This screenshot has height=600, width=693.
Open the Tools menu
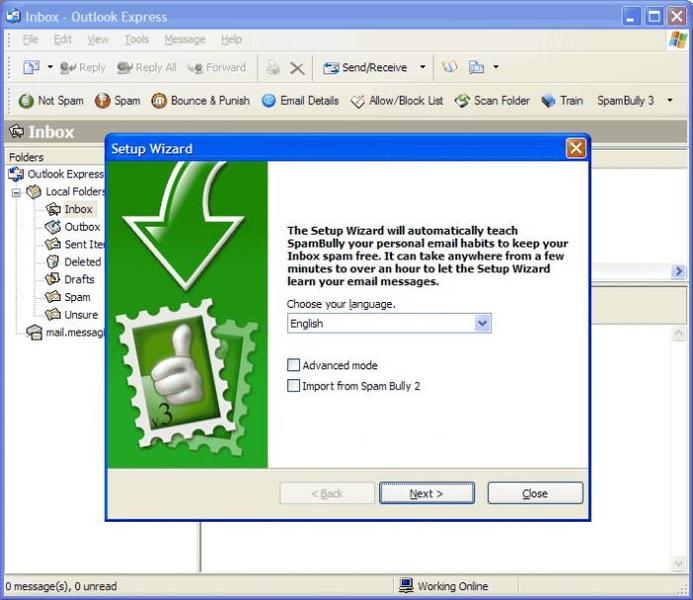click(x=136, y=40)
